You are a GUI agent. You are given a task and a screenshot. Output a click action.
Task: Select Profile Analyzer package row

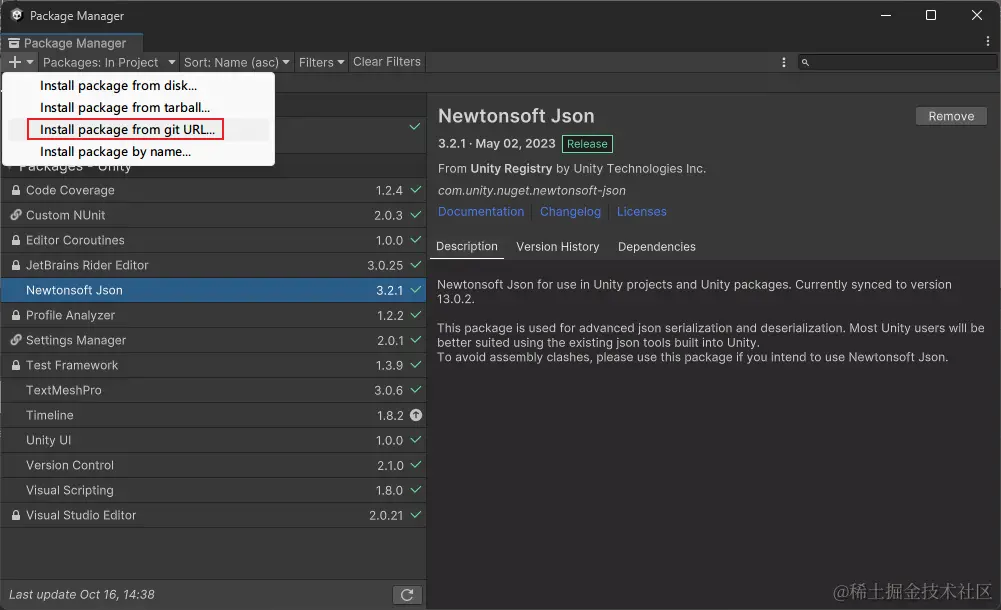click(213, 315)
